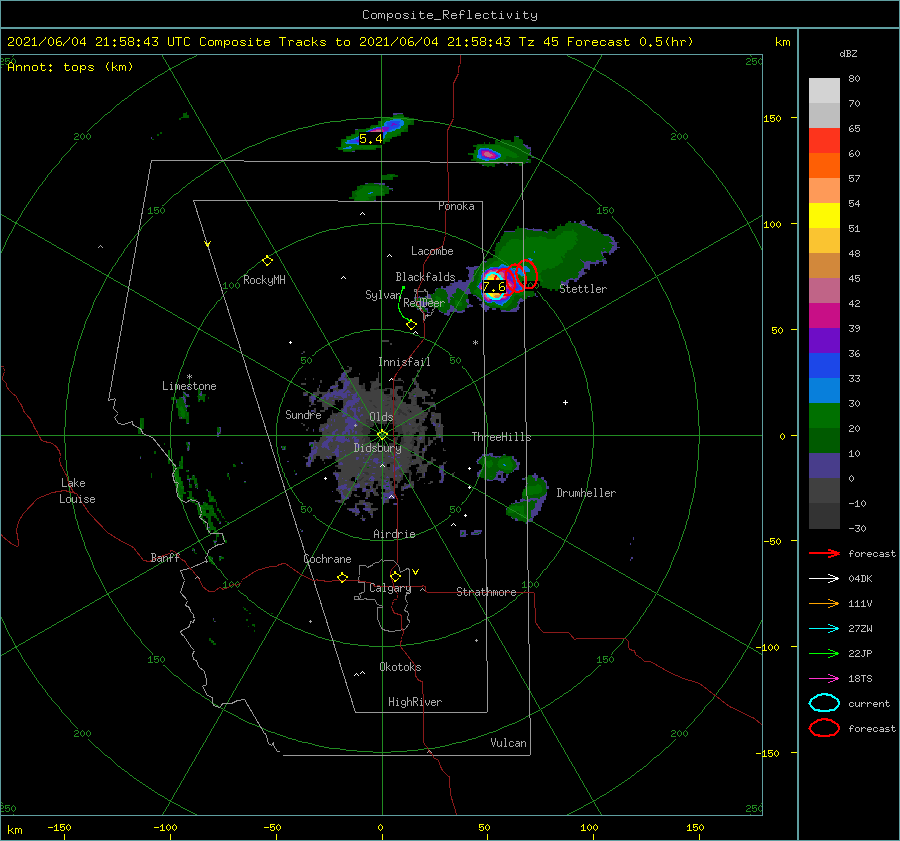Click the km unit label at top right
This screenshot has height=841, width=900.
tap(782, 42)
